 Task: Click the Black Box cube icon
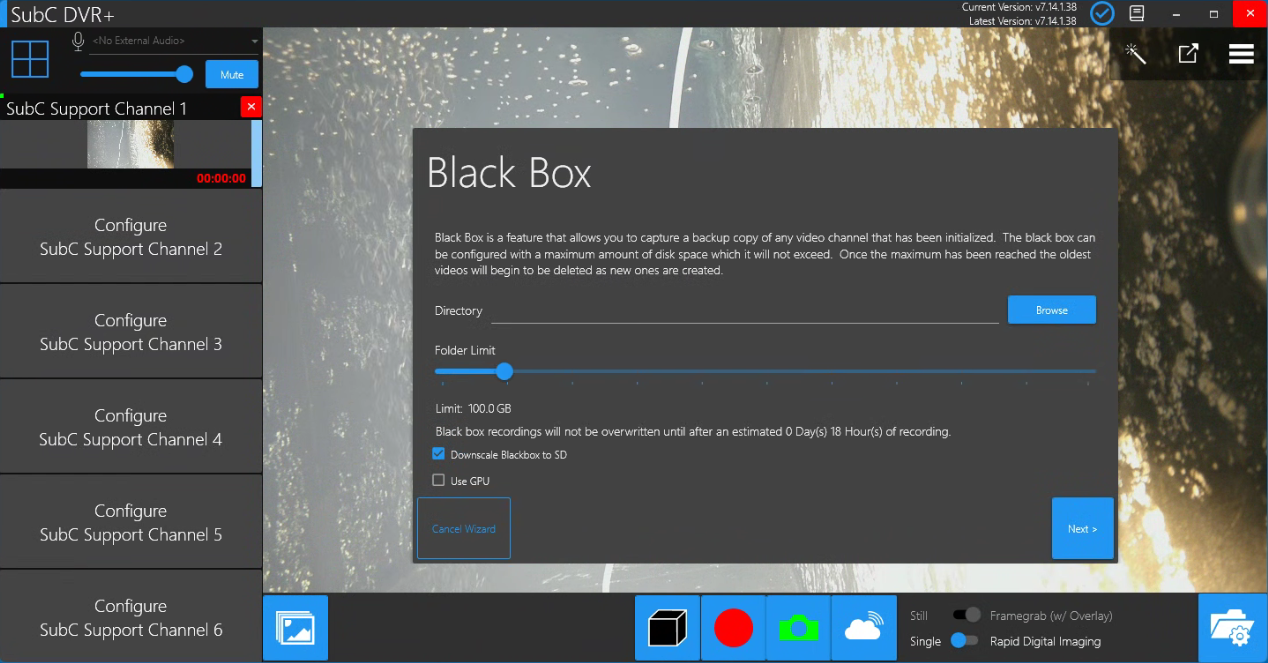[667, 628]
